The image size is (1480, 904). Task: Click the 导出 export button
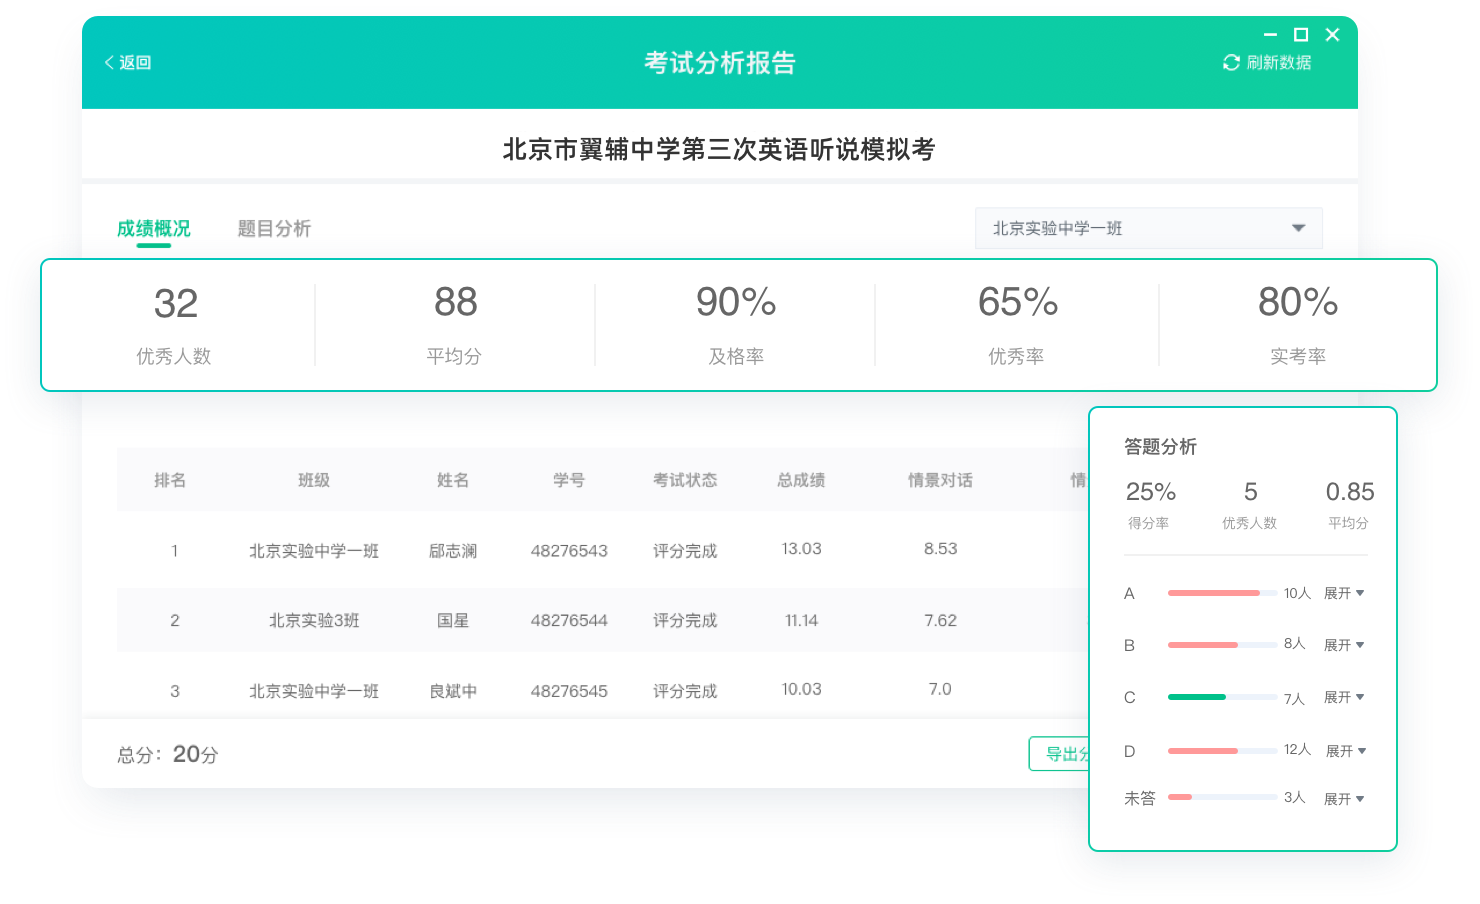tap(1060, 754)
